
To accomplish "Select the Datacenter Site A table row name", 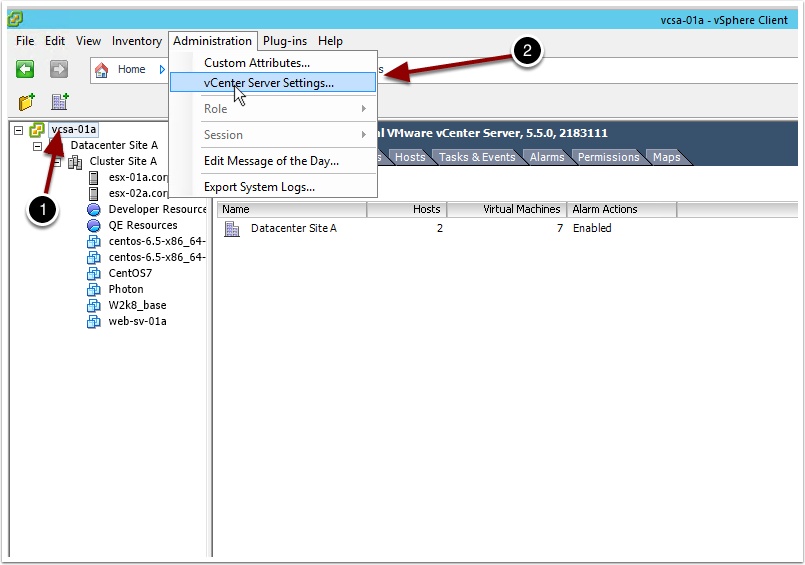I will [294, 228].
